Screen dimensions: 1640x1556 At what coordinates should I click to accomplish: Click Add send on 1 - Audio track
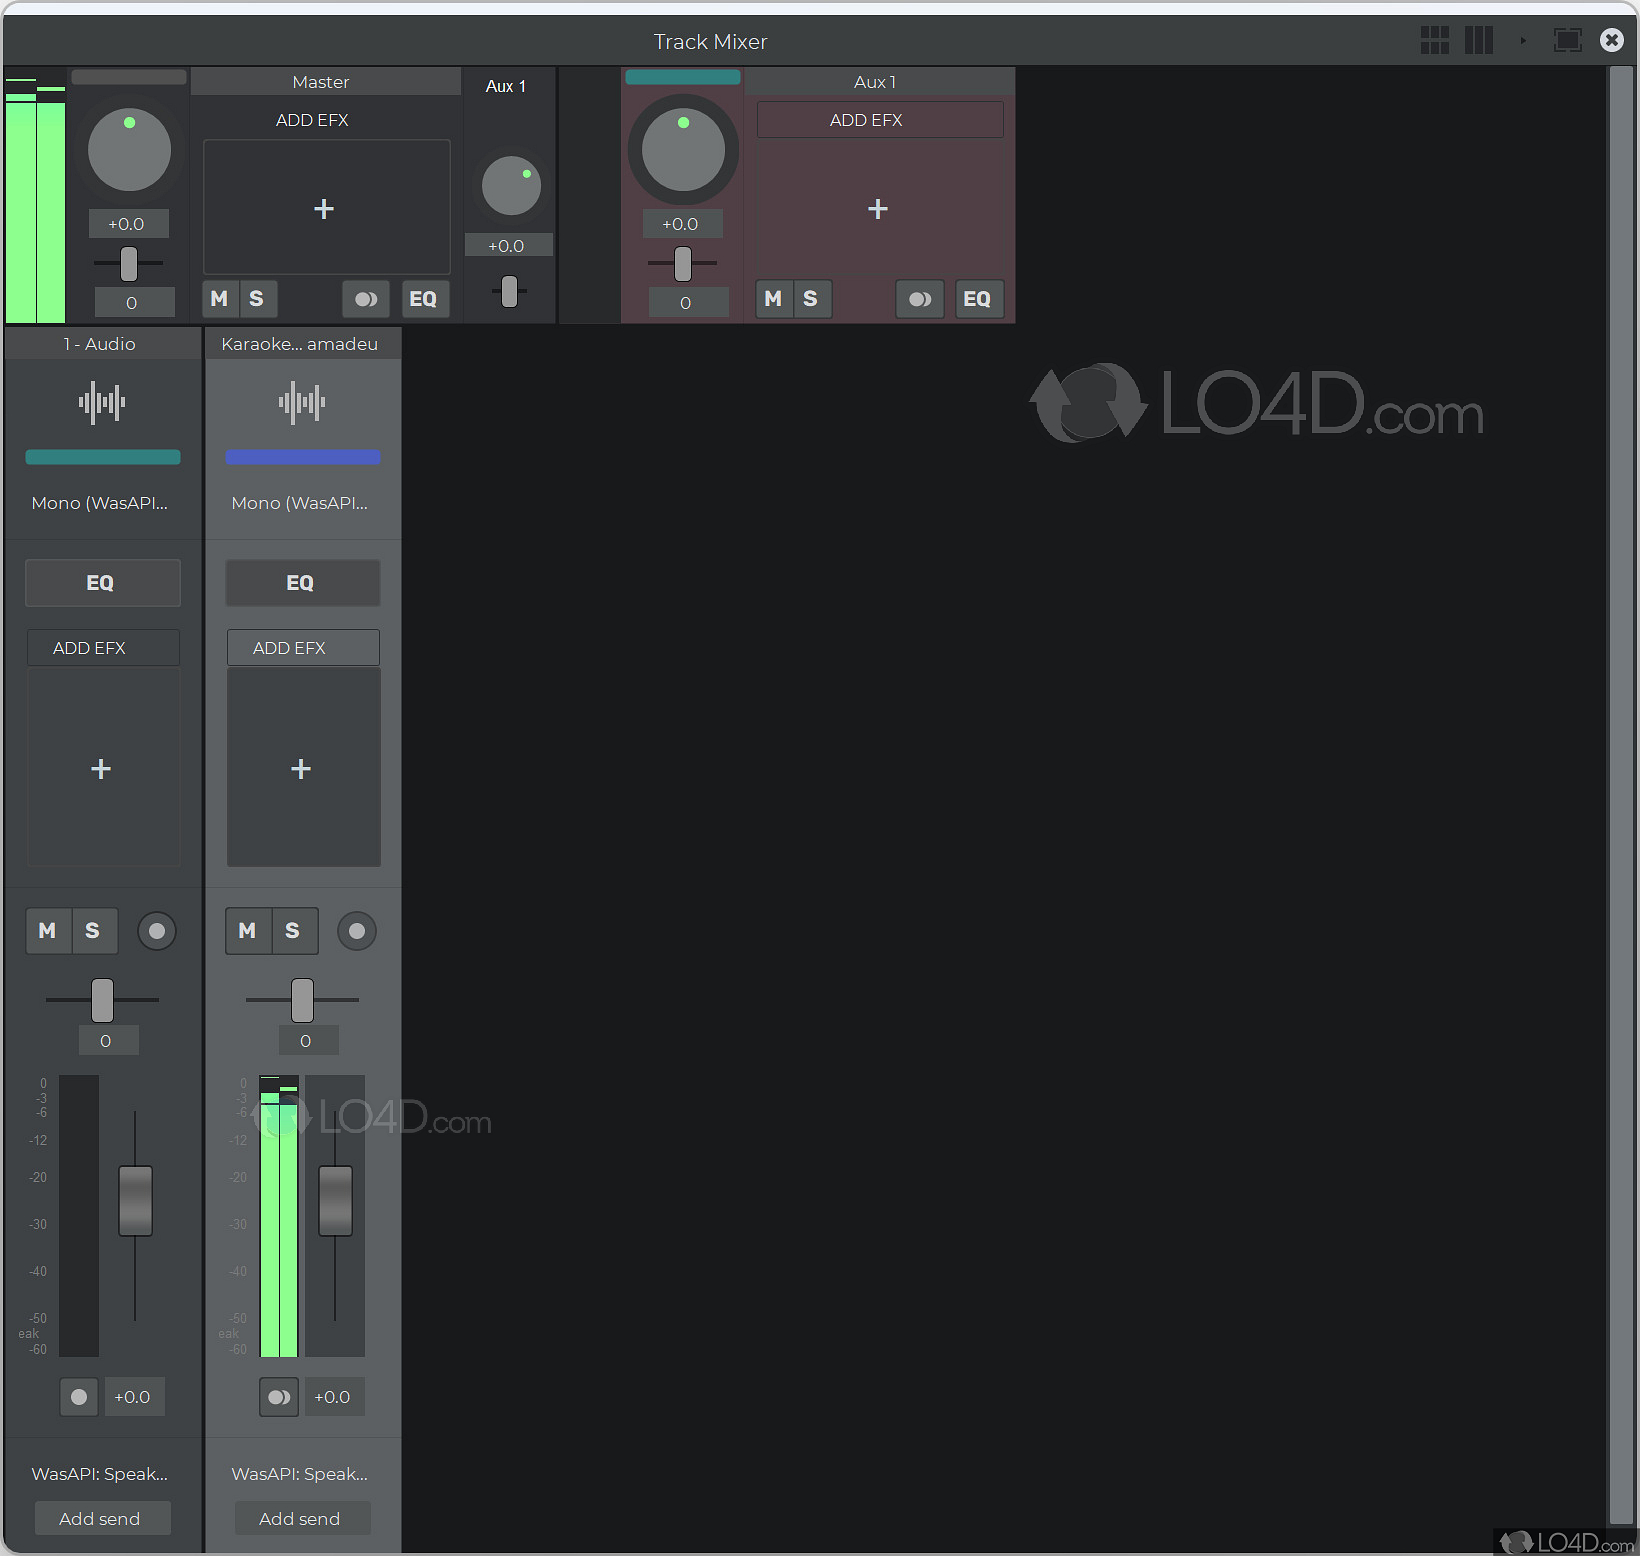click(103, 1518)
